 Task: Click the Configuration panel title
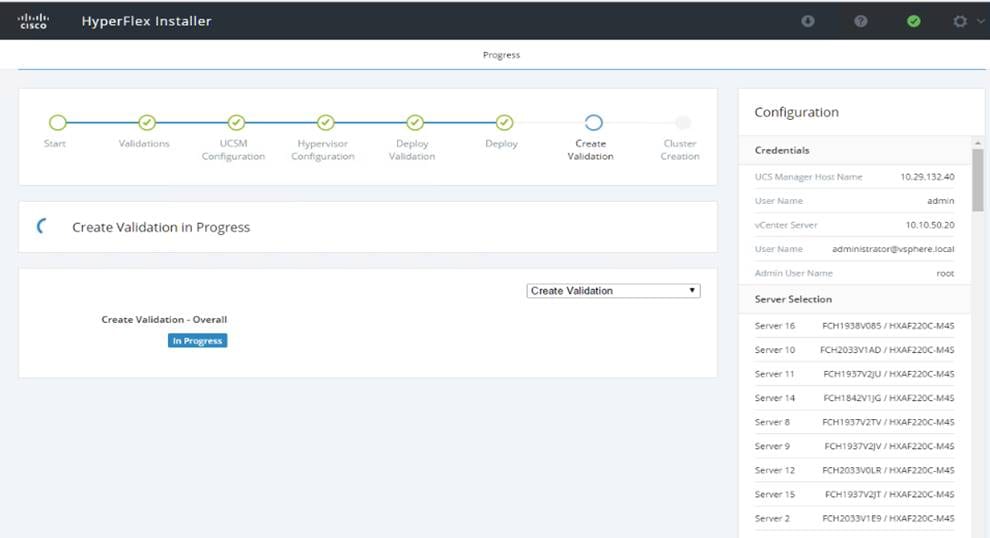point(797,112)
